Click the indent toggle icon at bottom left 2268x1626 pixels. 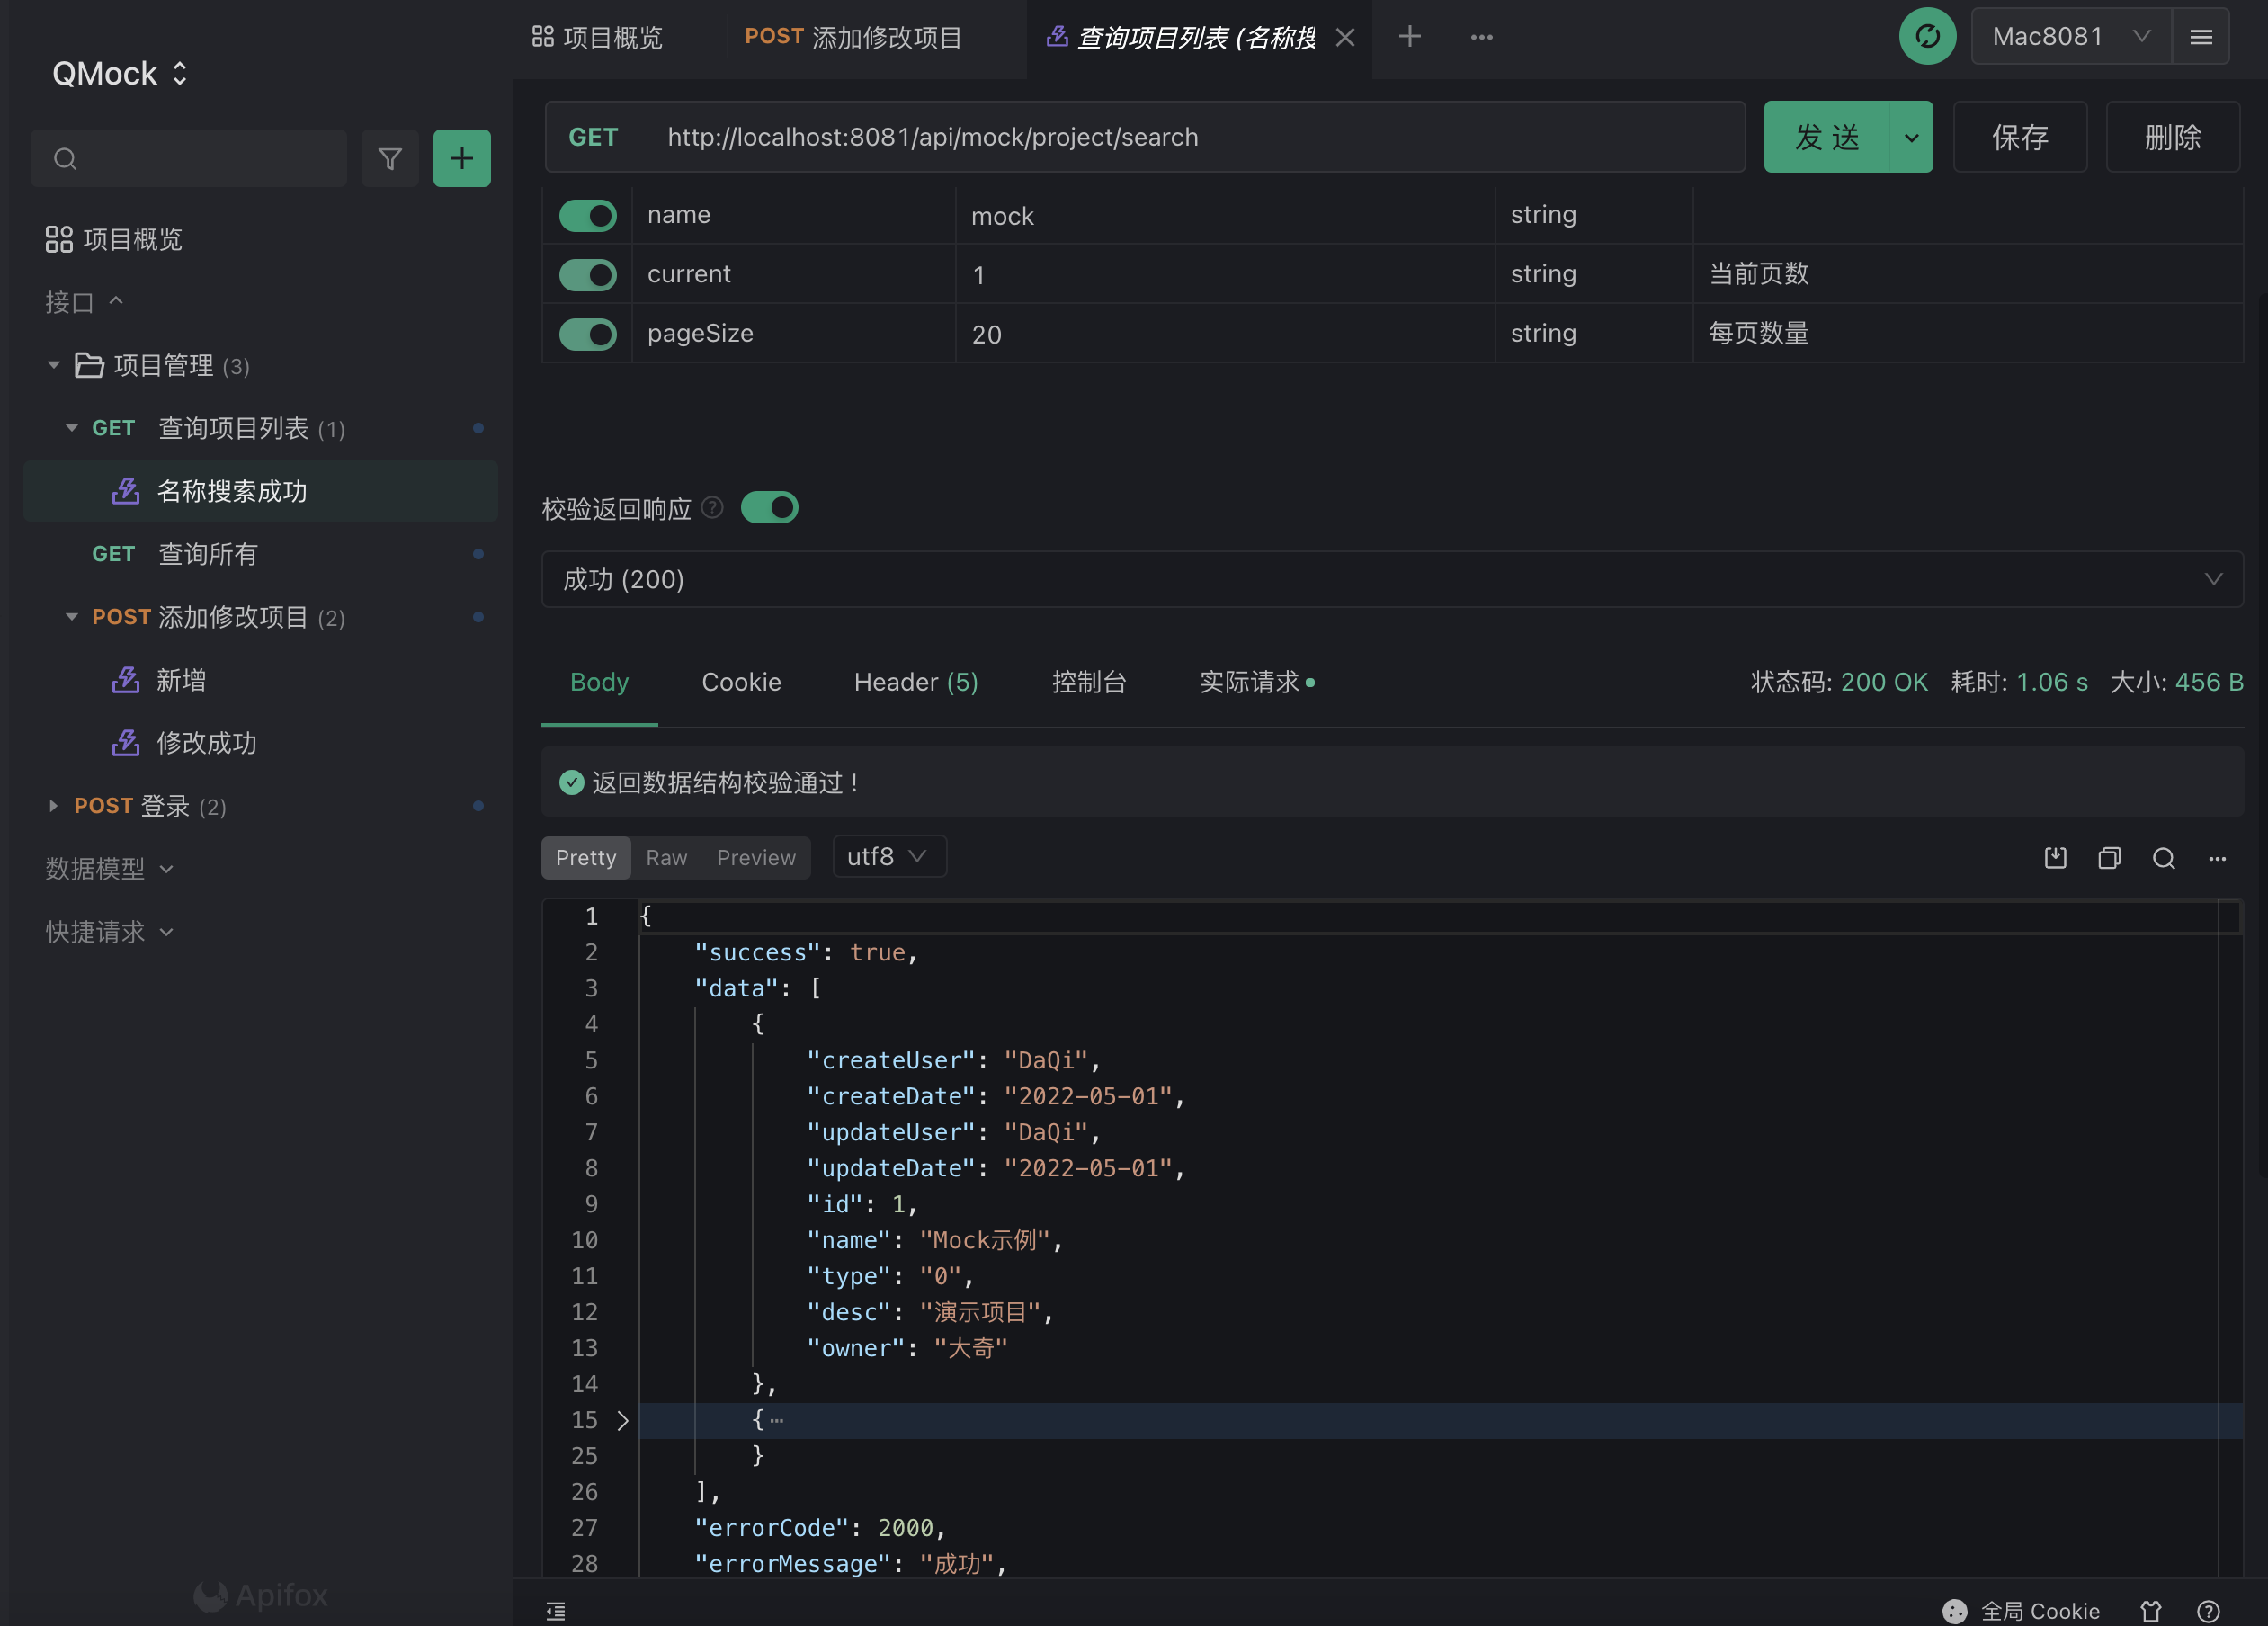(x=556, y=1610)
